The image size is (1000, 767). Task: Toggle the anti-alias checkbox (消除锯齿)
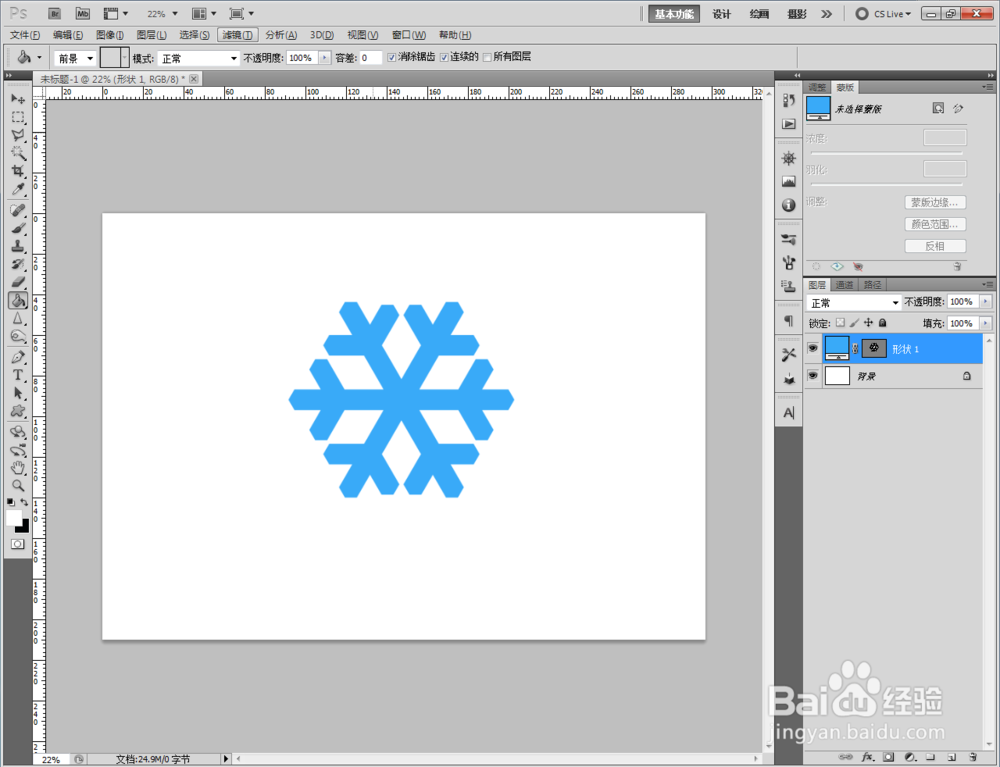[x=392, y=57]
